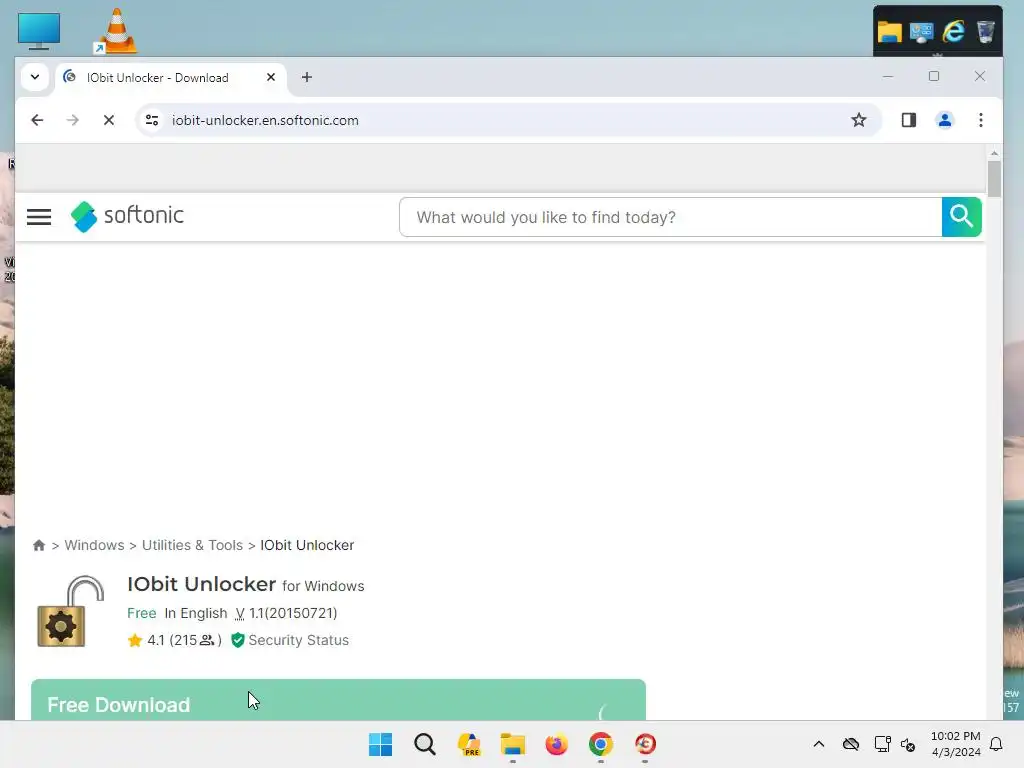Click the Free license label

tap(142, 613)
